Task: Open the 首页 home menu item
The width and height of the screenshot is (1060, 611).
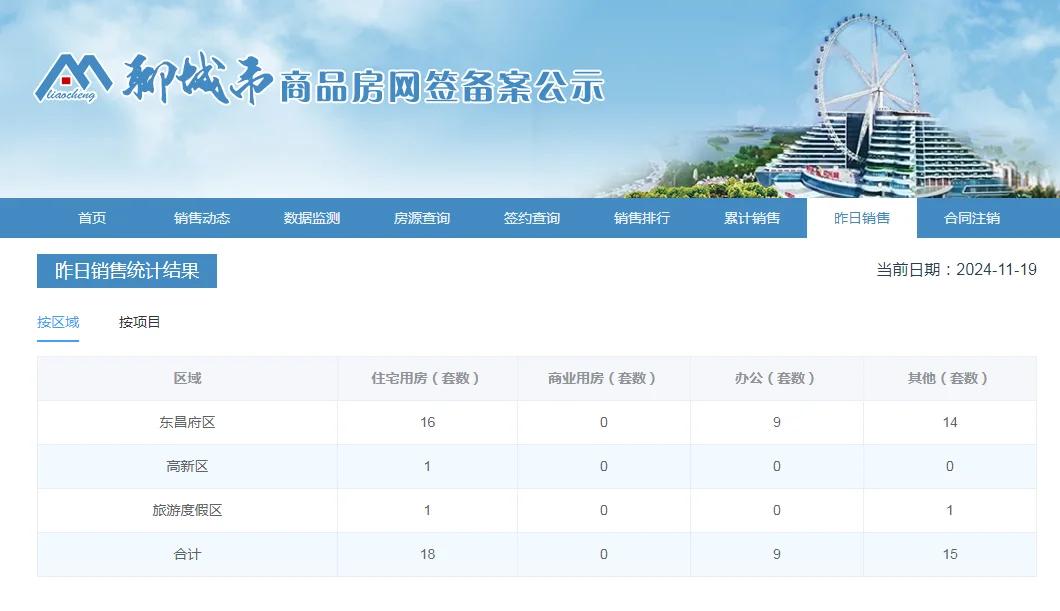Action: [x=92, y=218]
